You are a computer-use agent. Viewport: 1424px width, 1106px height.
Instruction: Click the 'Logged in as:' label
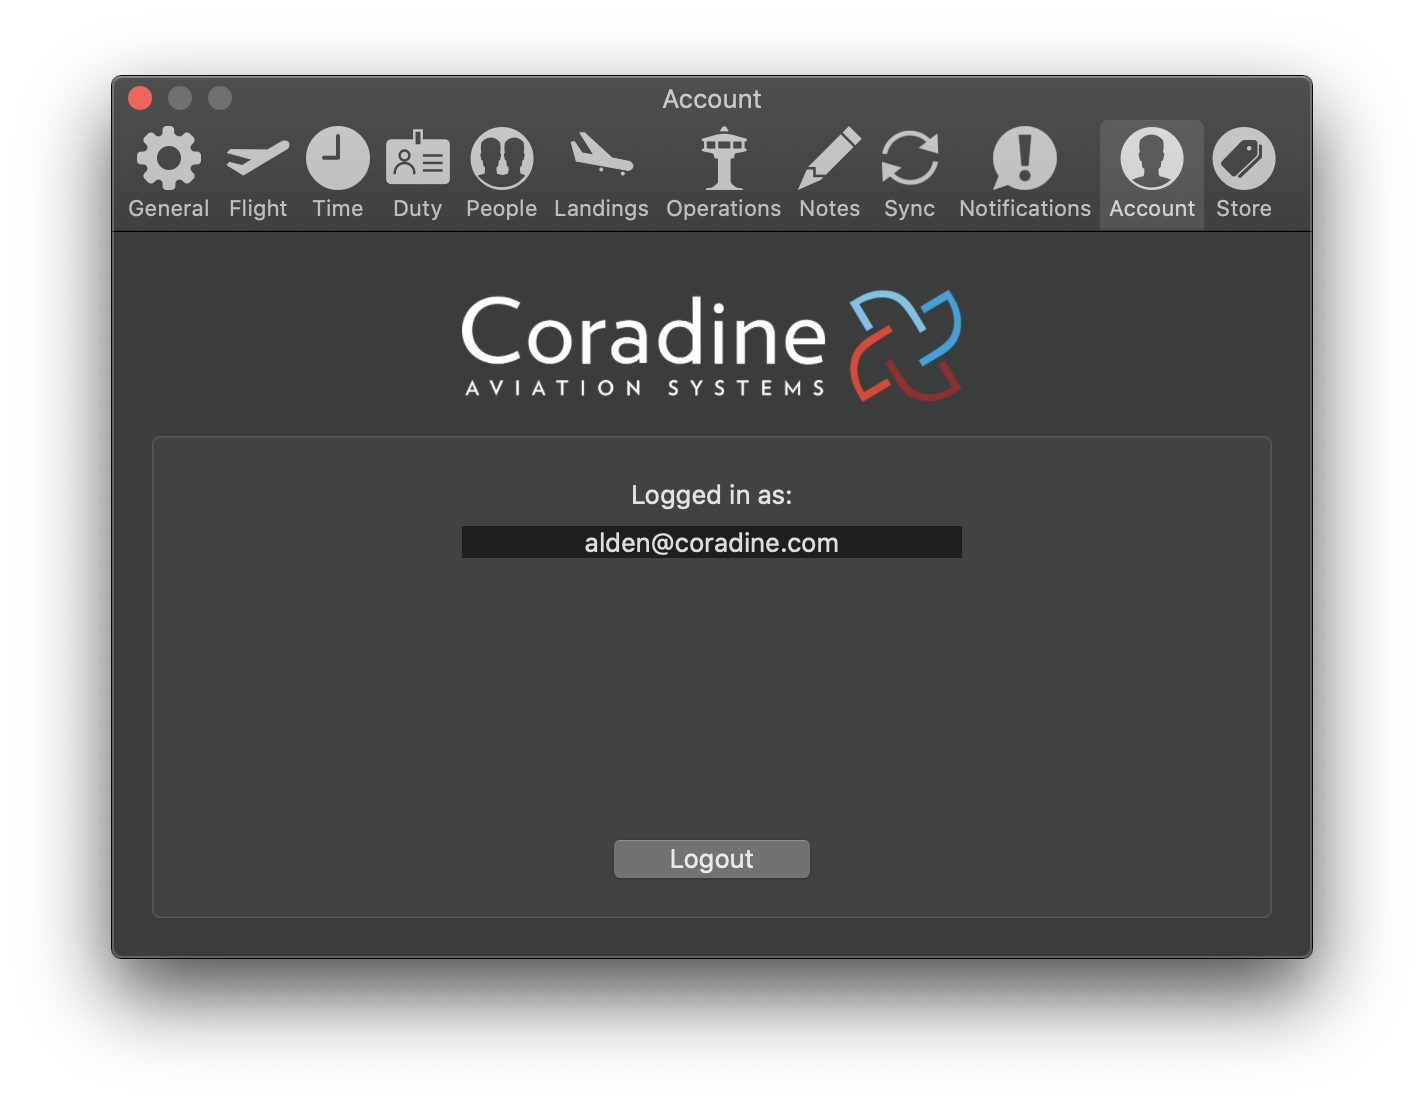pos(712,495)
